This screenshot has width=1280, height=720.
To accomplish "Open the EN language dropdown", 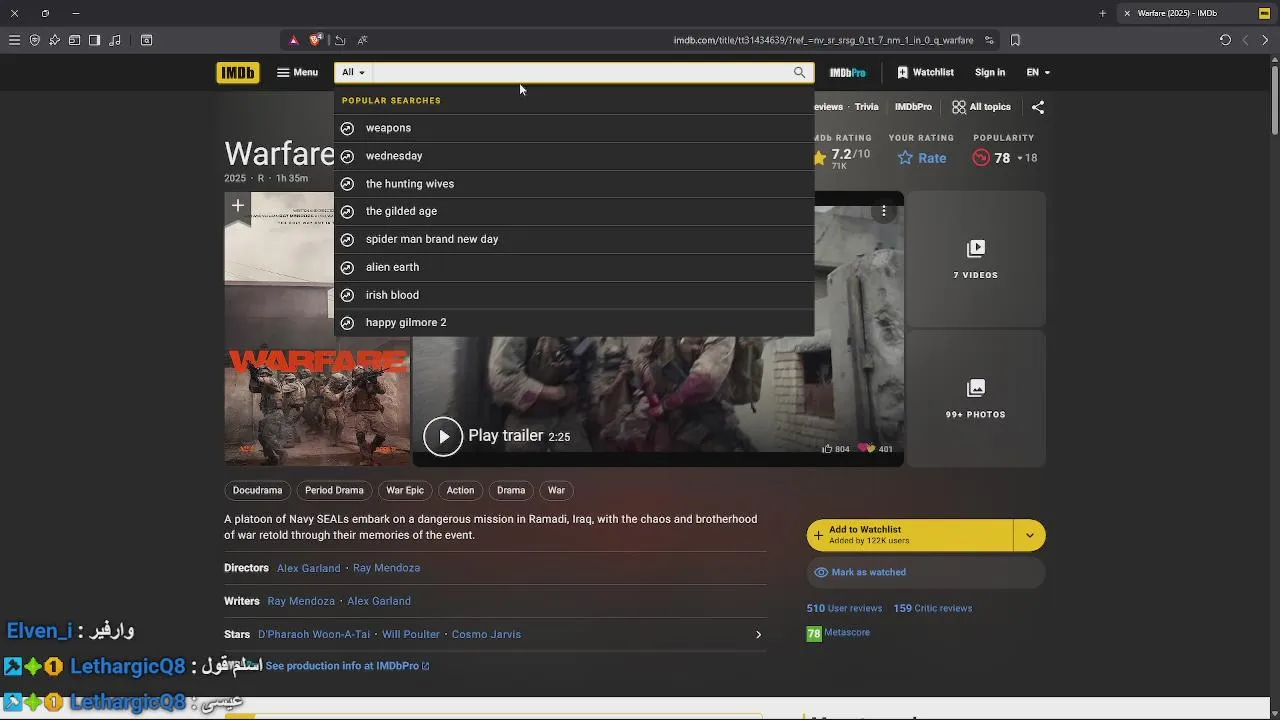I will click(x=1038, y=72).
